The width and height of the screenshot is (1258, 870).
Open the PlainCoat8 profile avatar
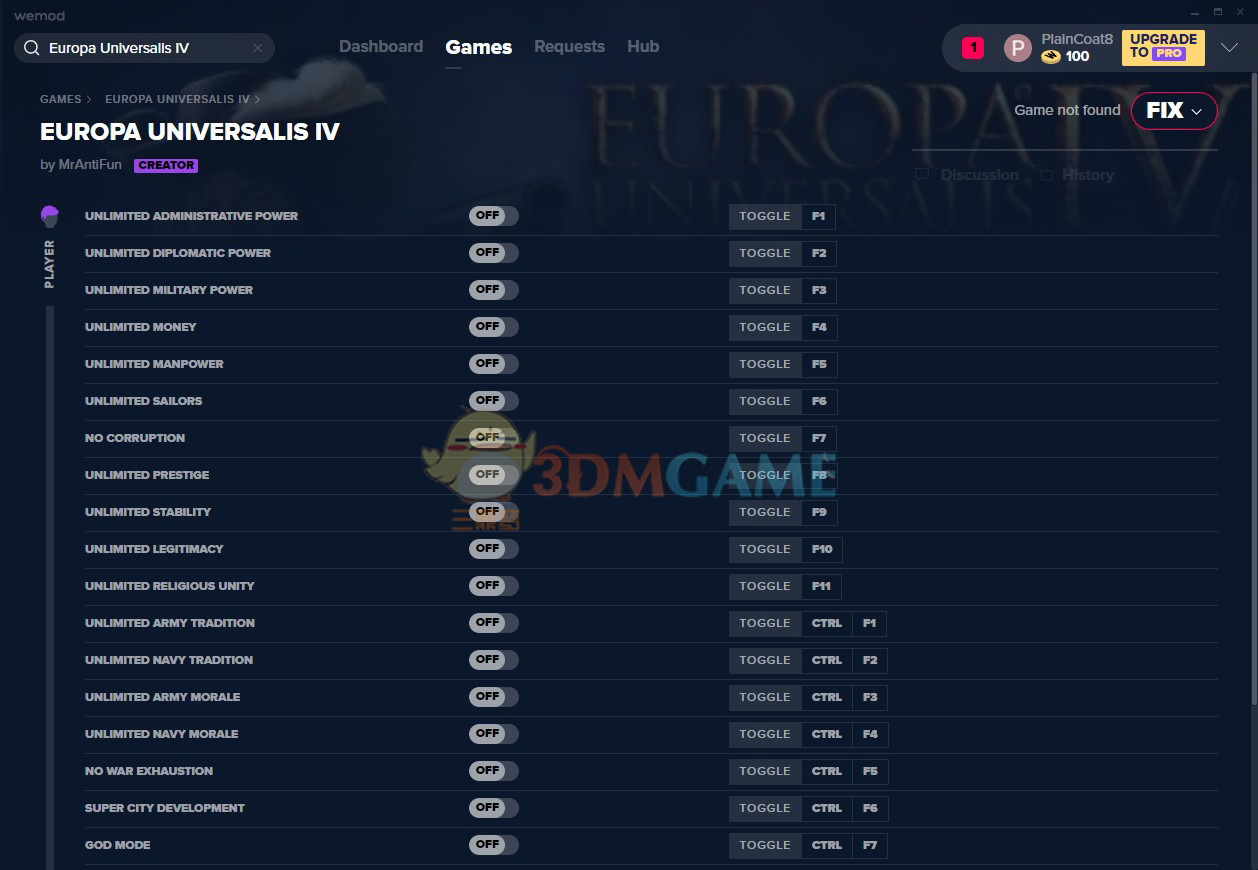click(x=1017, y=48)
